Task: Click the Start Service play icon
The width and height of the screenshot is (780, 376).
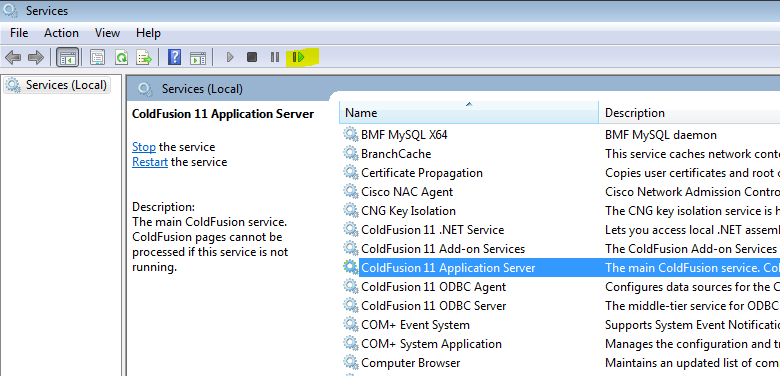Action: click(229, 58)
